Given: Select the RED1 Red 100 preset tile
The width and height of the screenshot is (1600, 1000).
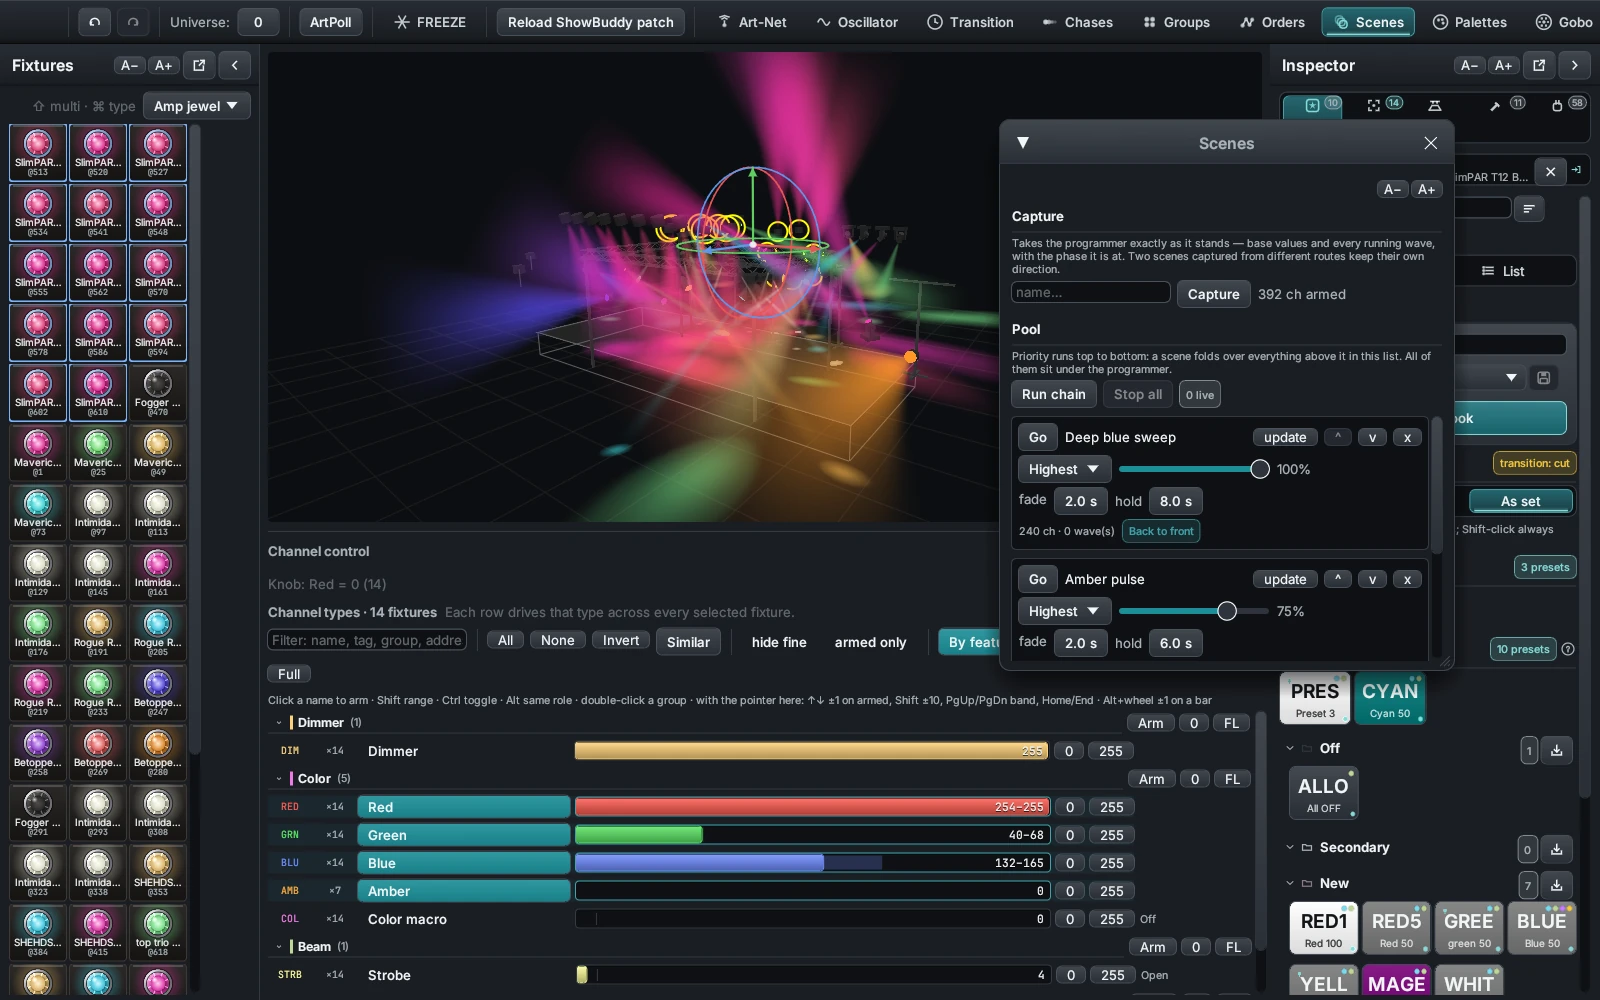Looking at the screenshot, I should (x=1323, y=928).
